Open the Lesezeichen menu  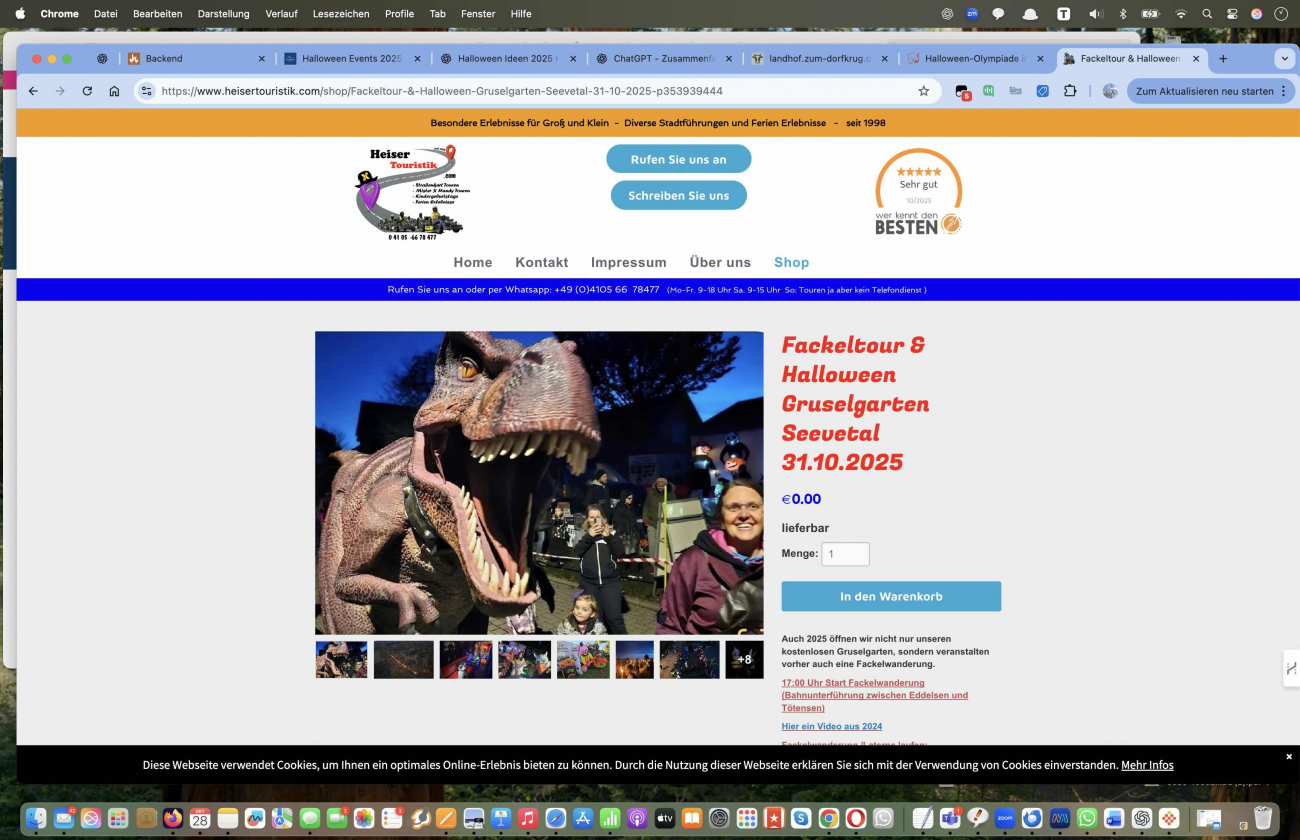341,14
